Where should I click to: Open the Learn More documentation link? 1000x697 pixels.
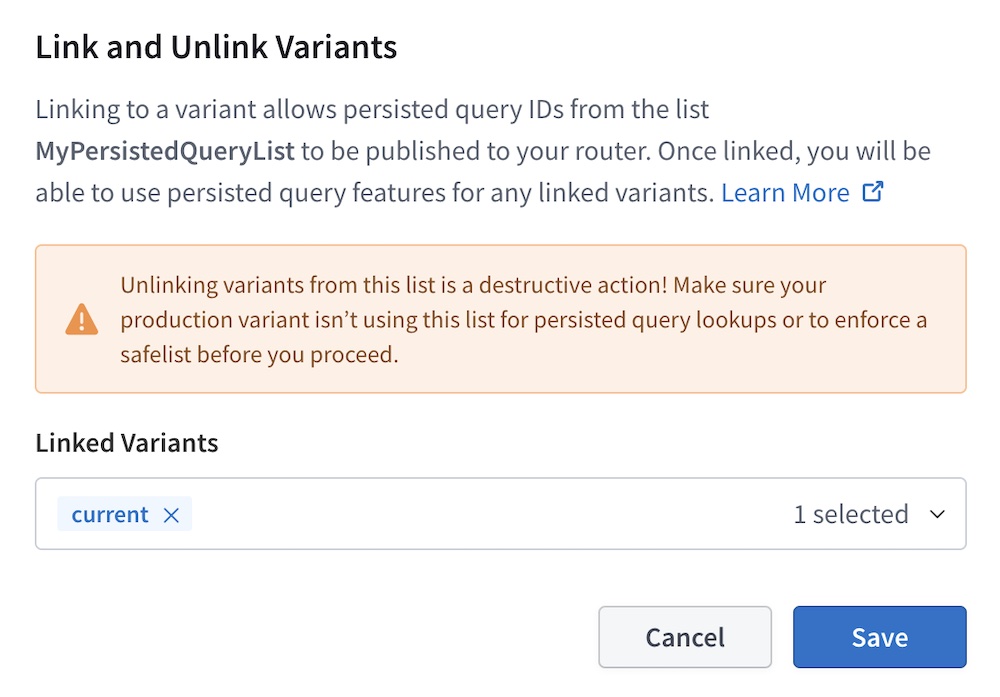pyautogui.click(x=786, y=191)
